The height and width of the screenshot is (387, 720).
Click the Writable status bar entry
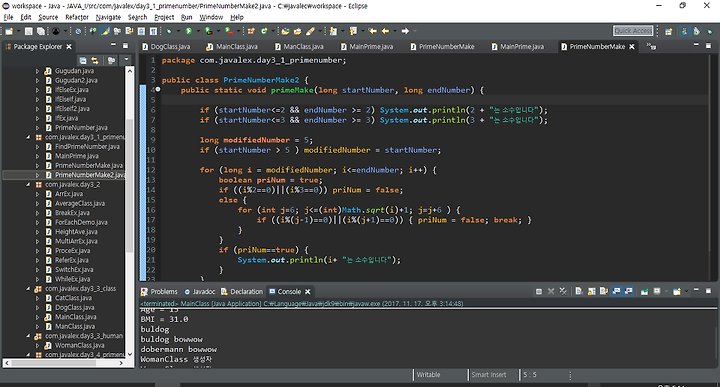coord(428,375)
